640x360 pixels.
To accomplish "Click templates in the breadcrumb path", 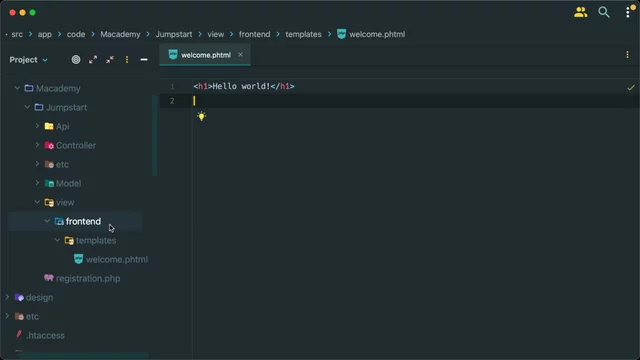I will pos(303,34).
